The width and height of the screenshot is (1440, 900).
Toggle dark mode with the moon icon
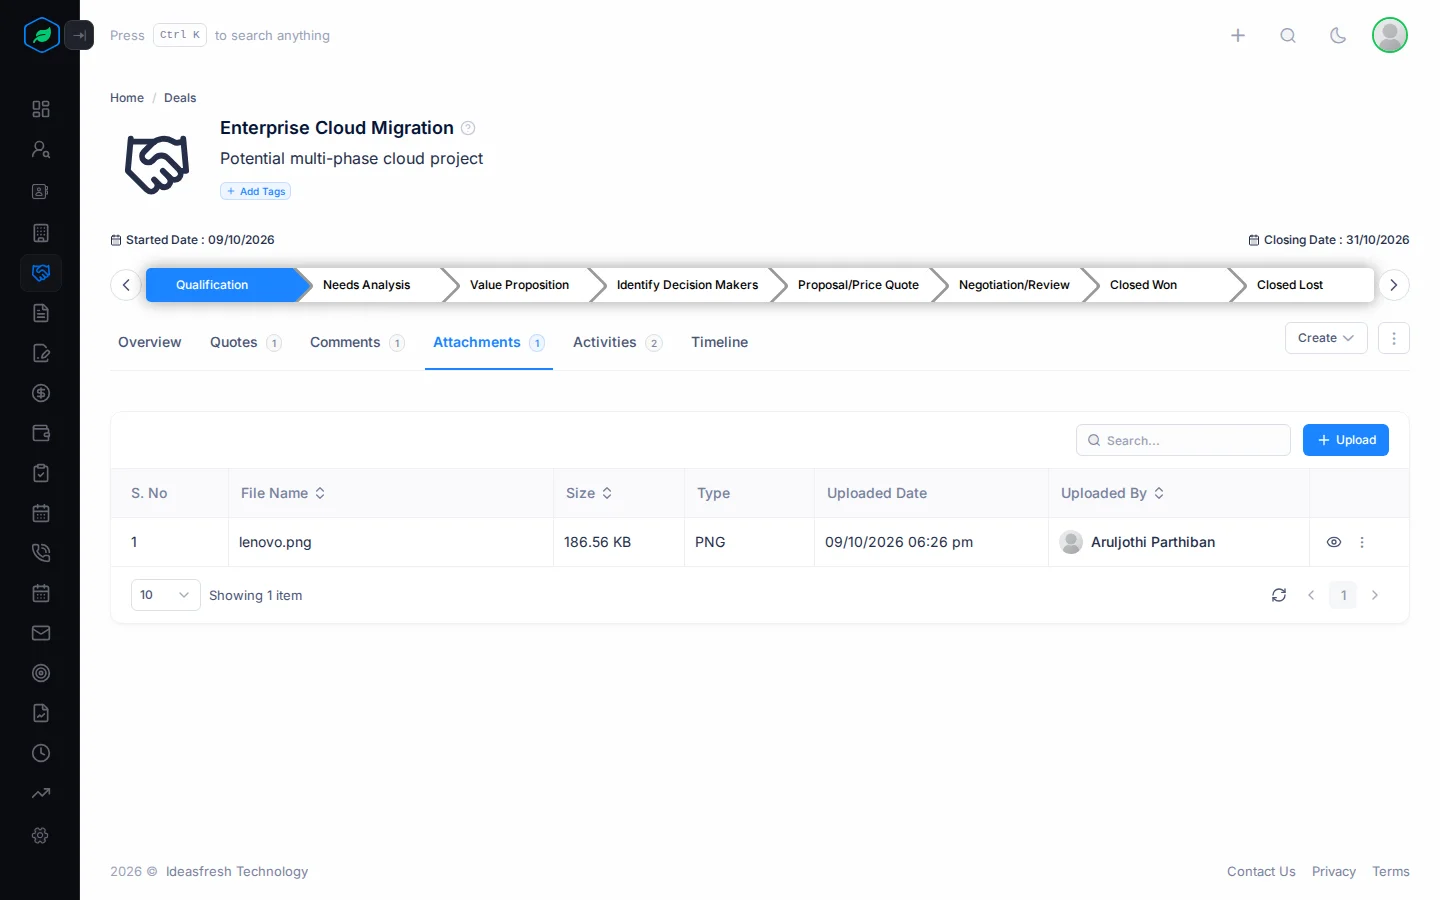[x=1338, y=35]
